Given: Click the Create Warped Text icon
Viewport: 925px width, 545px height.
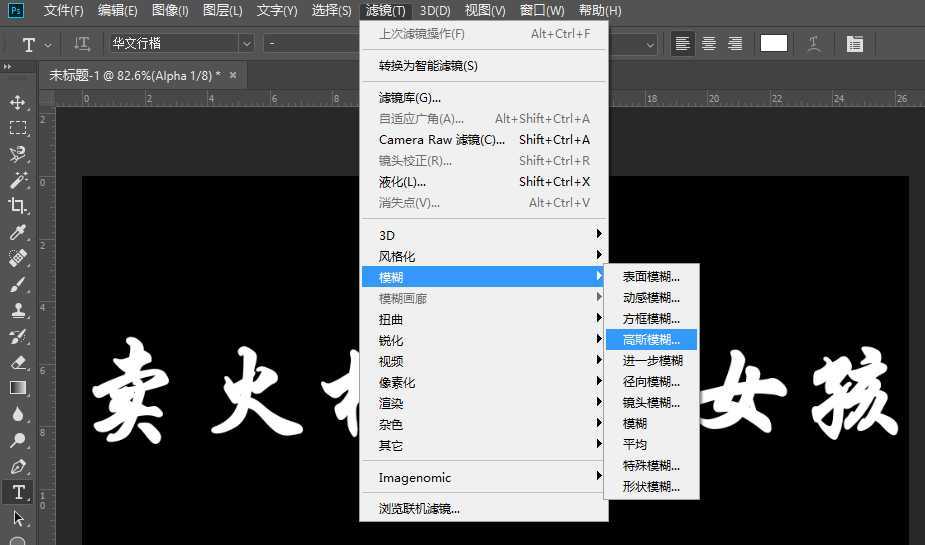Looking at the screenshot, I should (815, 44).
